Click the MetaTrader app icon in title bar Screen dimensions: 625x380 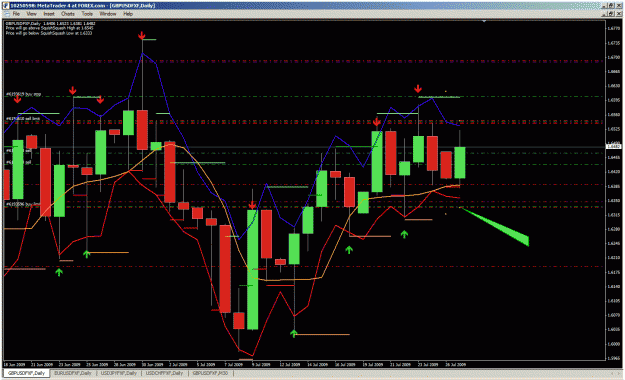click(x=5, y=6)
